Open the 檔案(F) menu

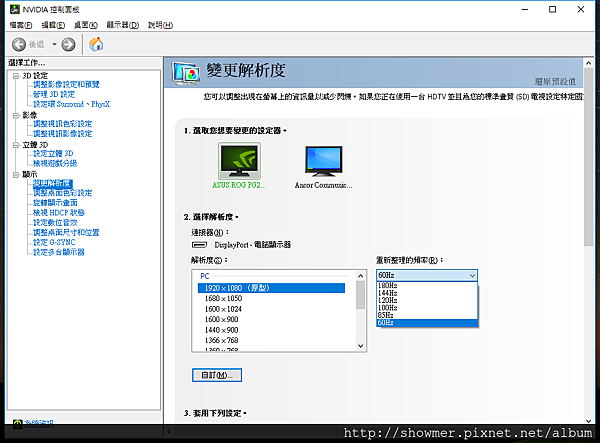tap(21, 25)
